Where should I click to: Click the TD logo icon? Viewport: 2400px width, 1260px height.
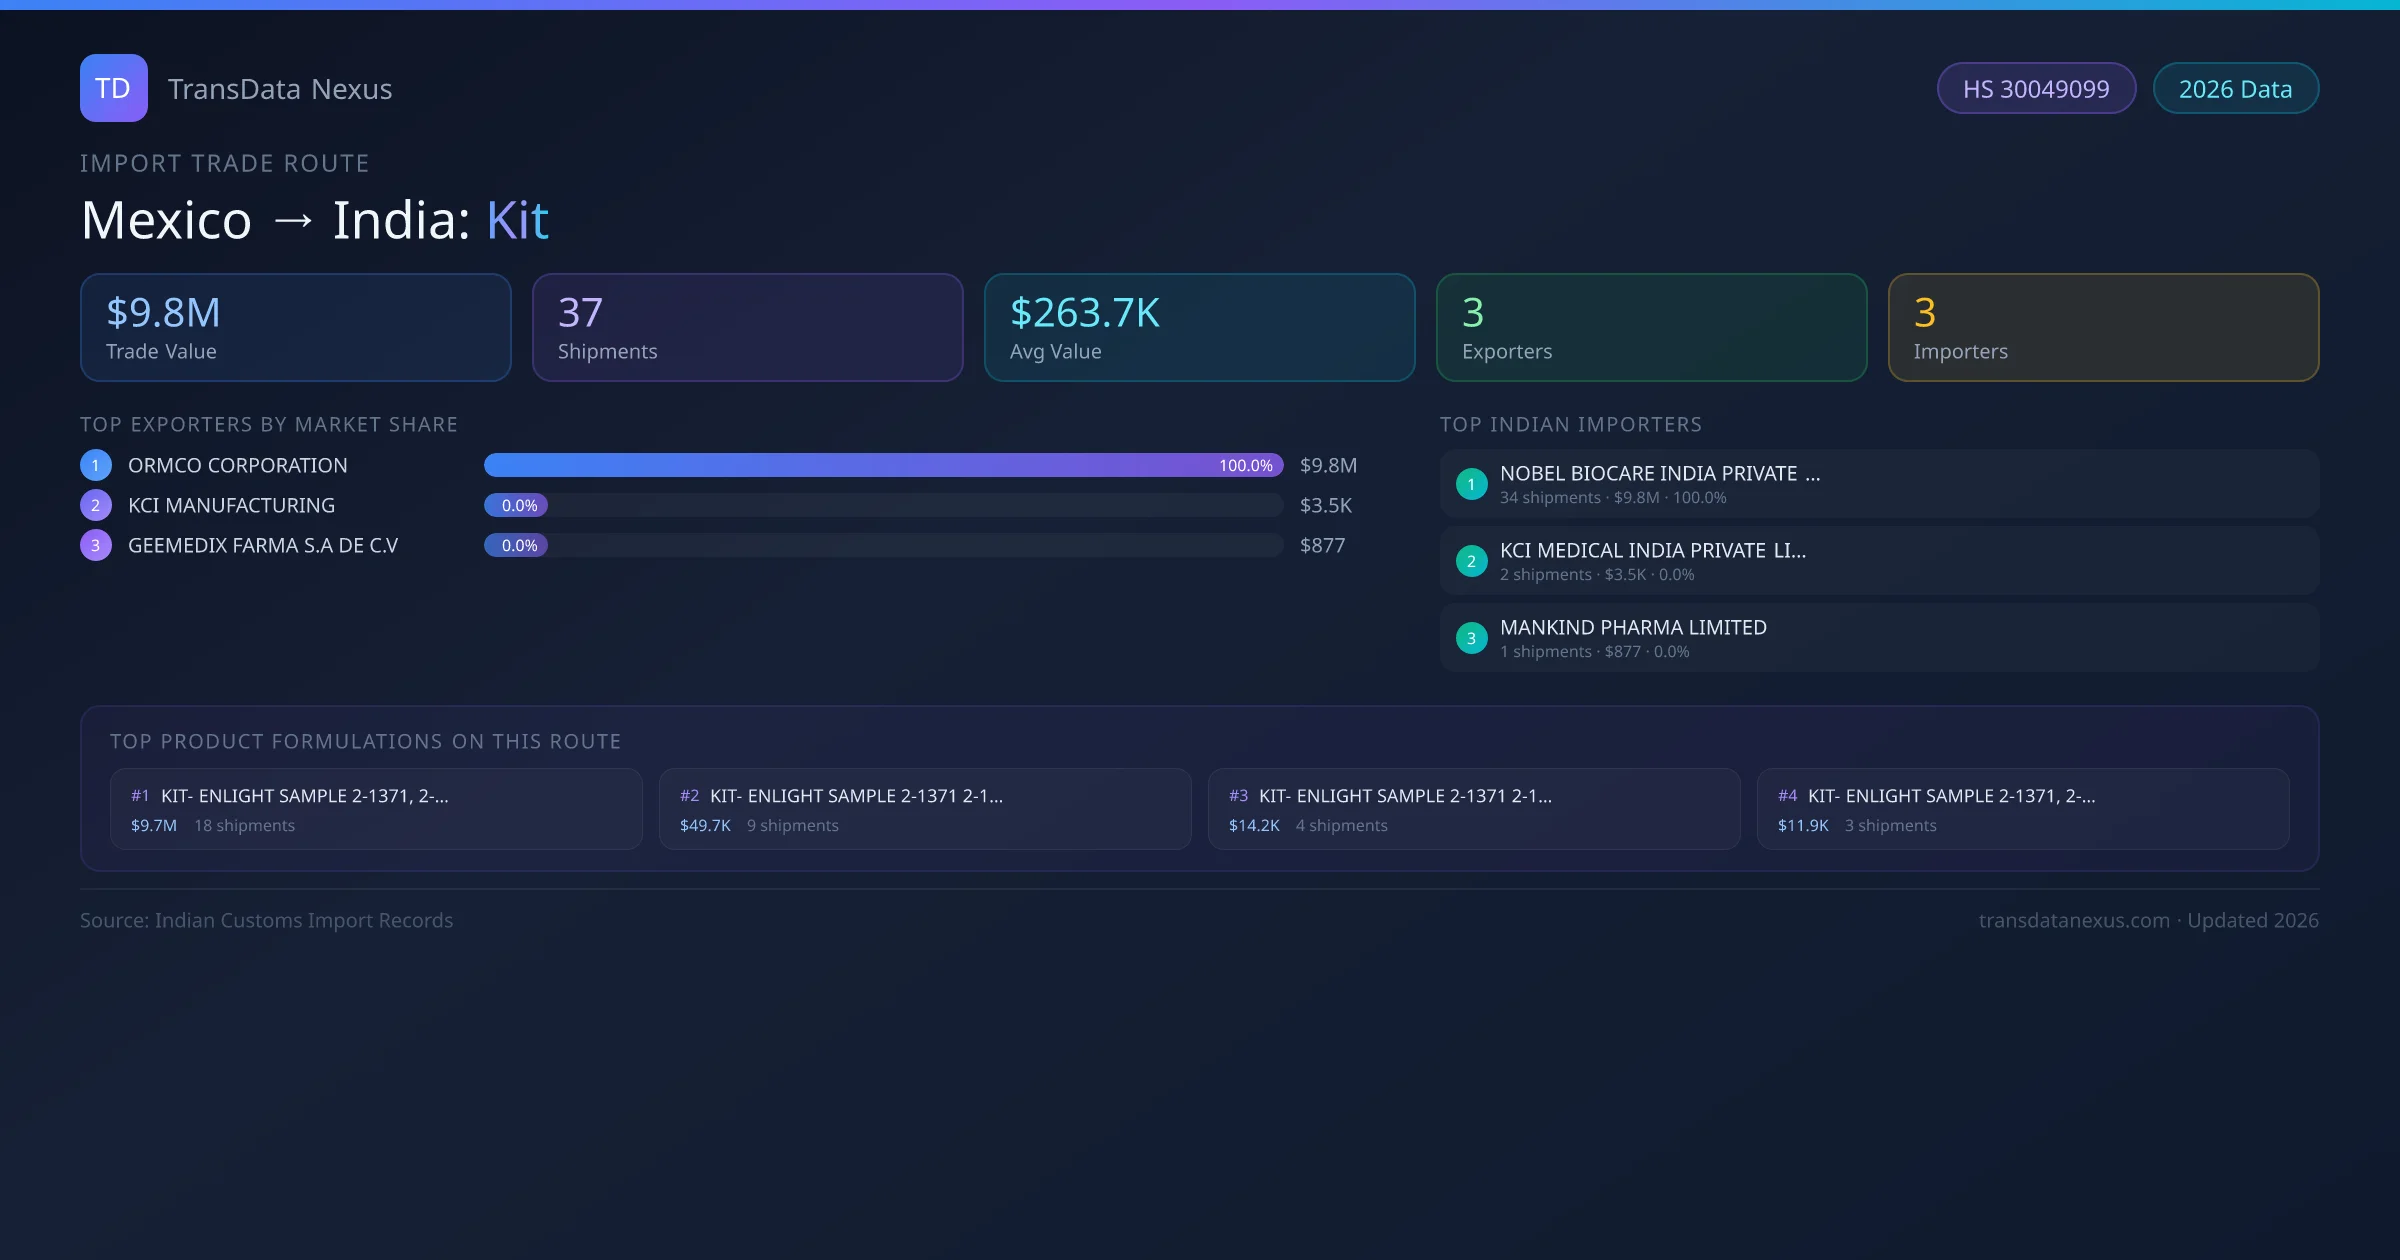click(x=113, y=88)
